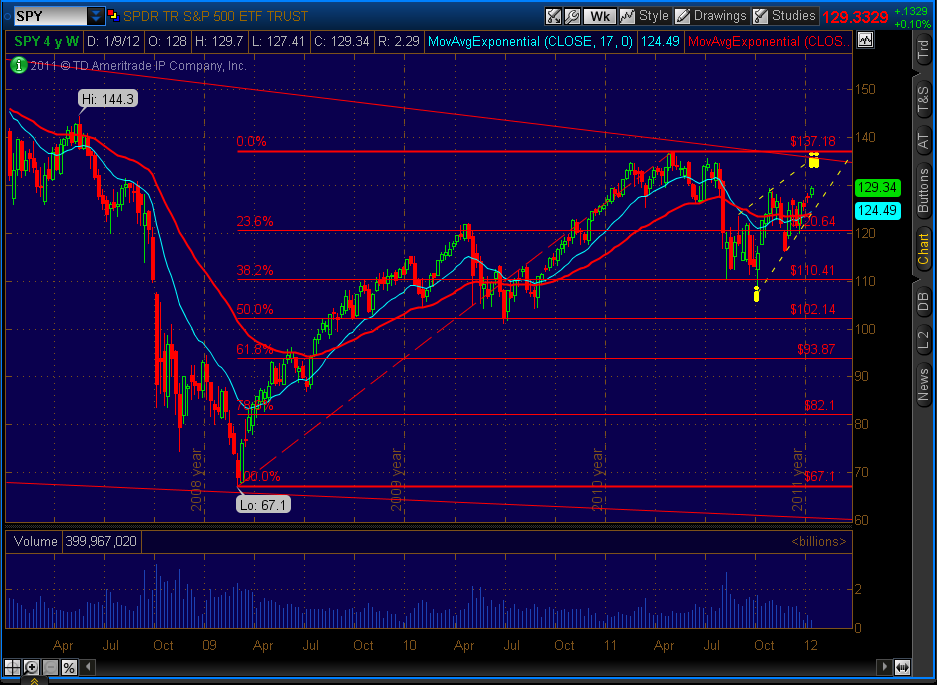The height and width of the screenshot is (685, 937).
Task: Open the share chart icon in toolbar
Action: [553, 16]
